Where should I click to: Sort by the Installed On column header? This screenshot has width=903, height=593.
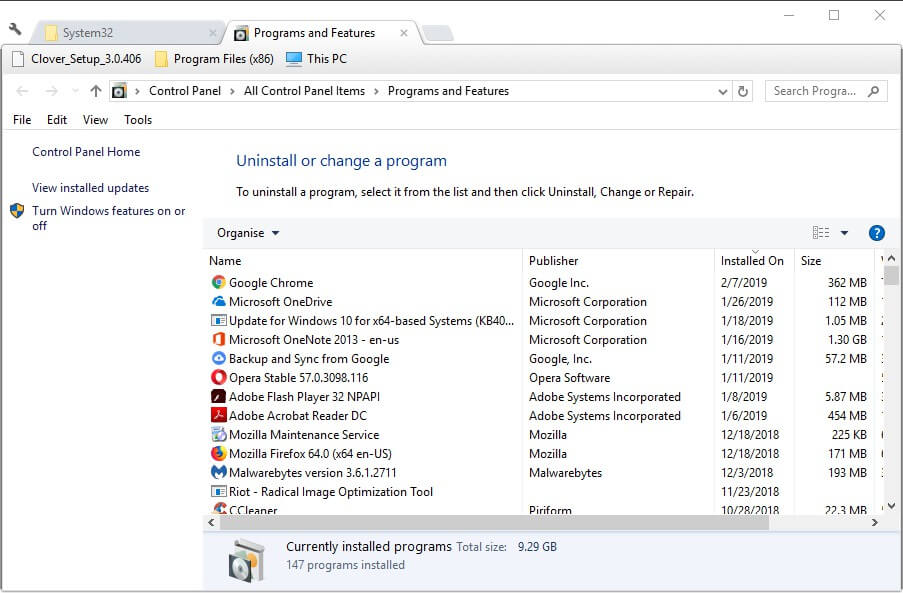(754, 260)
